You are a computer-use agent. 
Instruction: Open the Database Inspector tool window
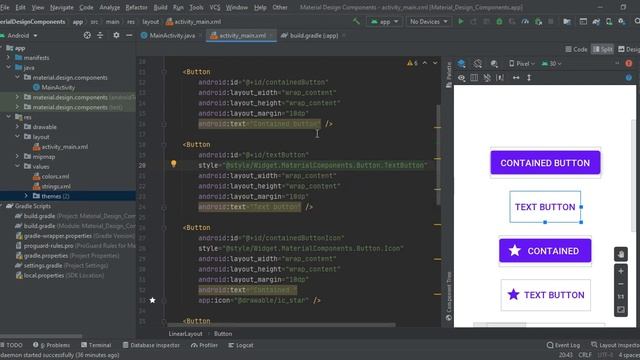(151, 345)
